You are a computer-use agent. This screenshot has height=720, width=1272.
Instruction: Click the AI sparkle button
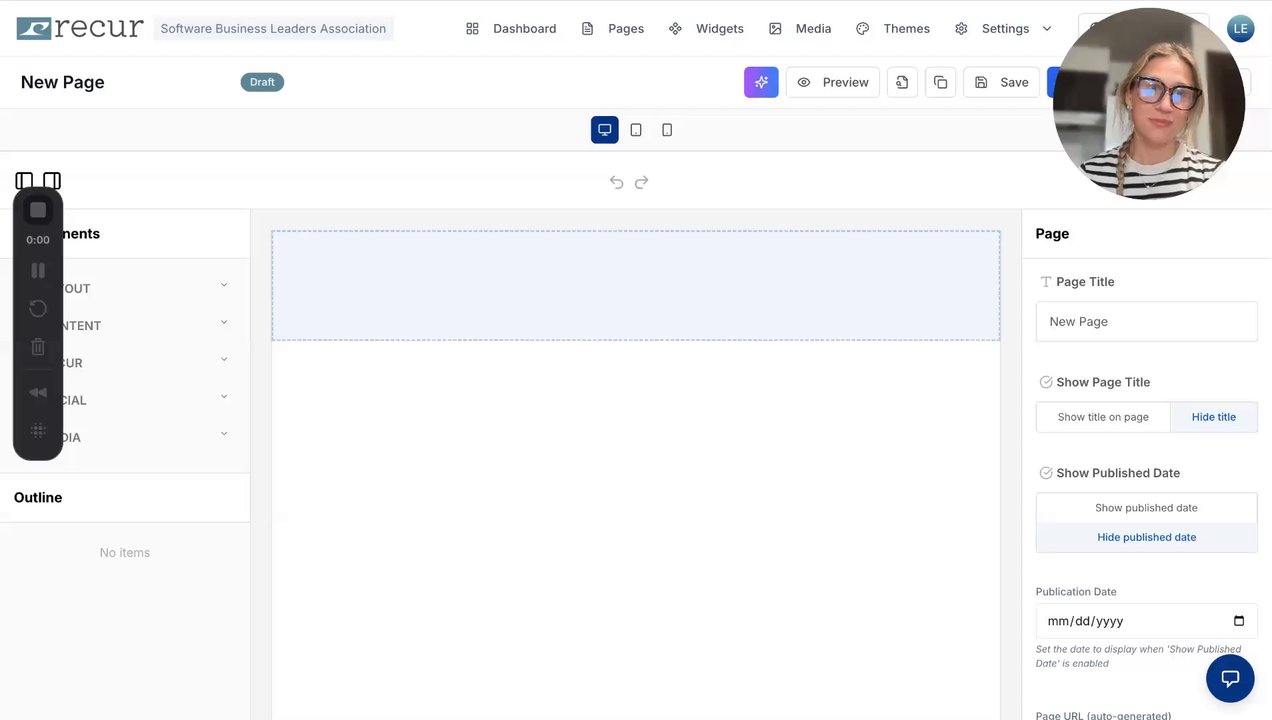(761, 82)
